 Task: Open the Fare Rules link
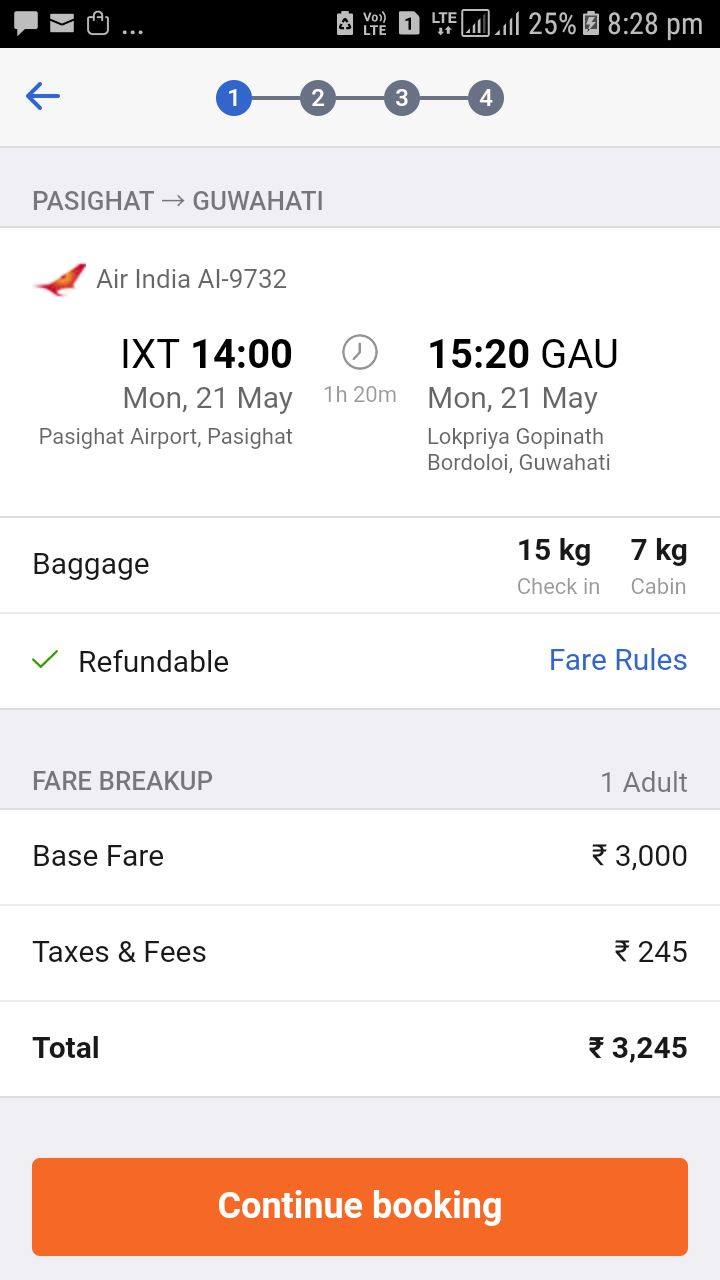click(618, 660)
